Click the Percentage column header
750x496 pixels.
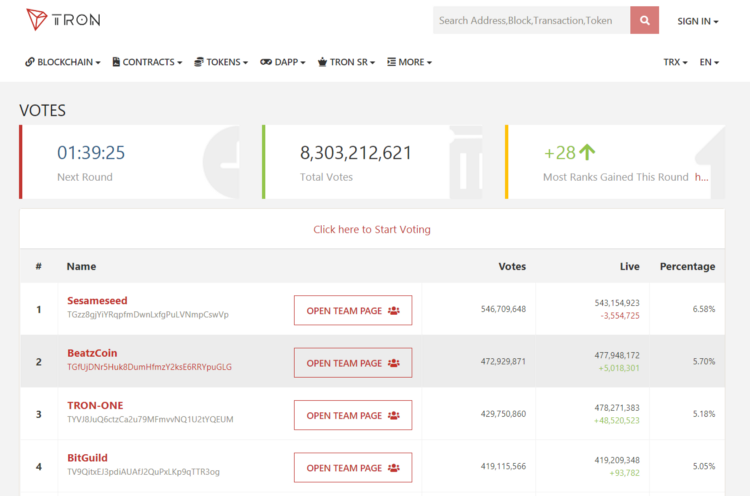coord(687,266)
